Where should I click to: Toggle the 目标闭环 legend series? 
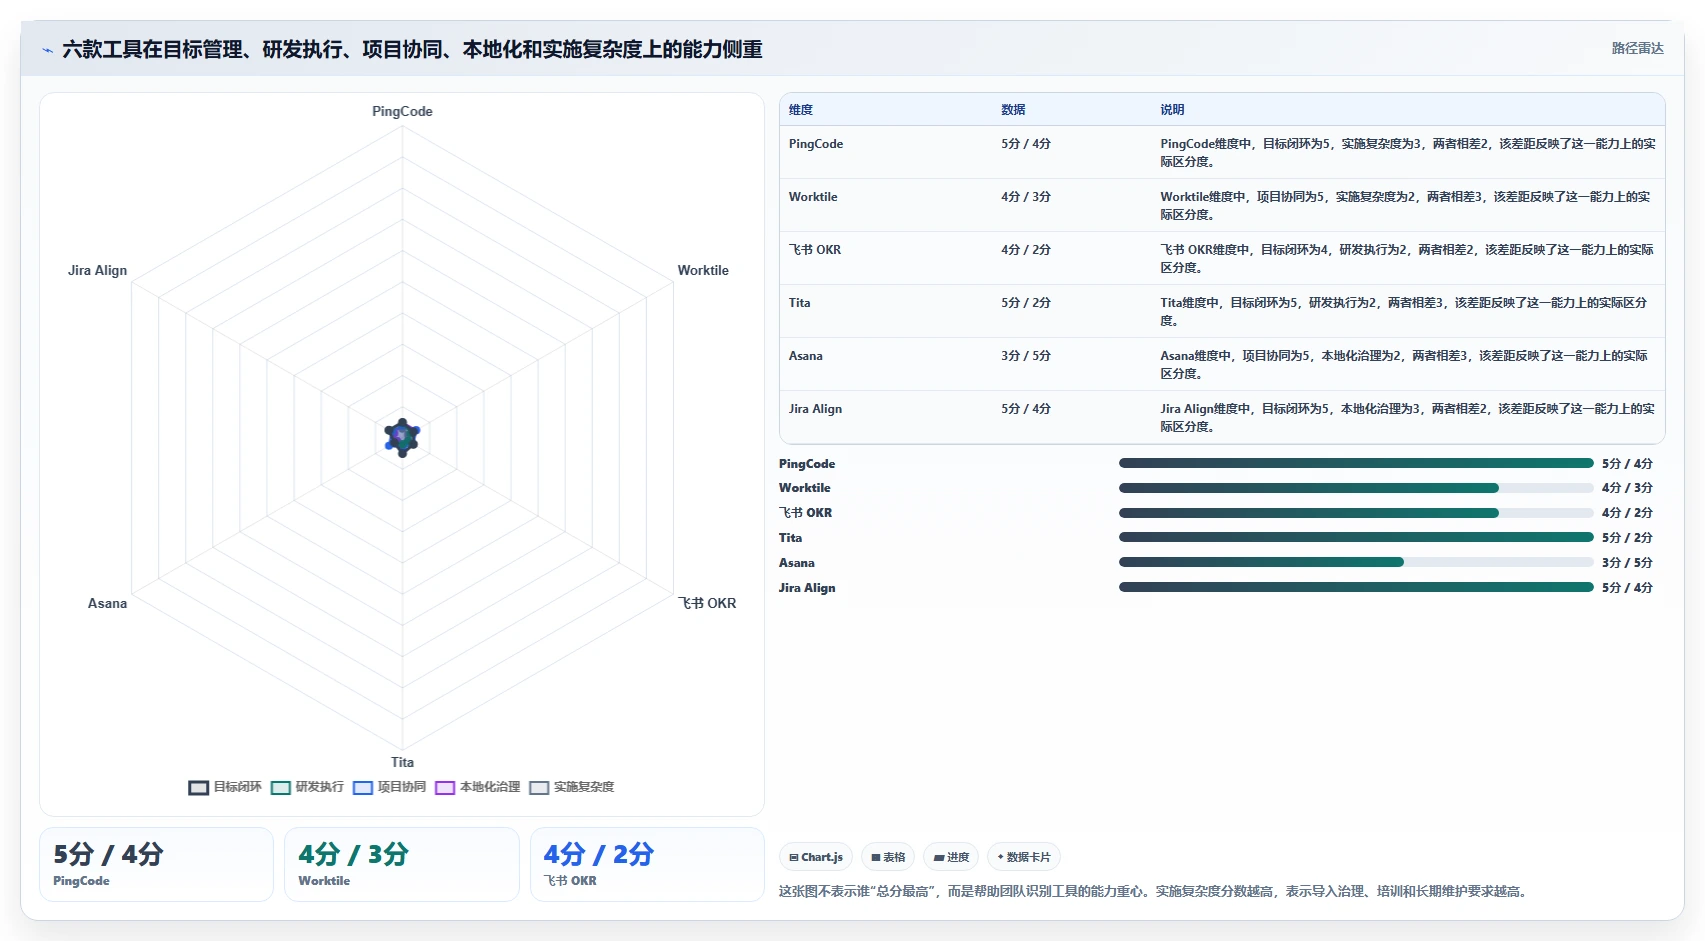[x=225, y=787]
